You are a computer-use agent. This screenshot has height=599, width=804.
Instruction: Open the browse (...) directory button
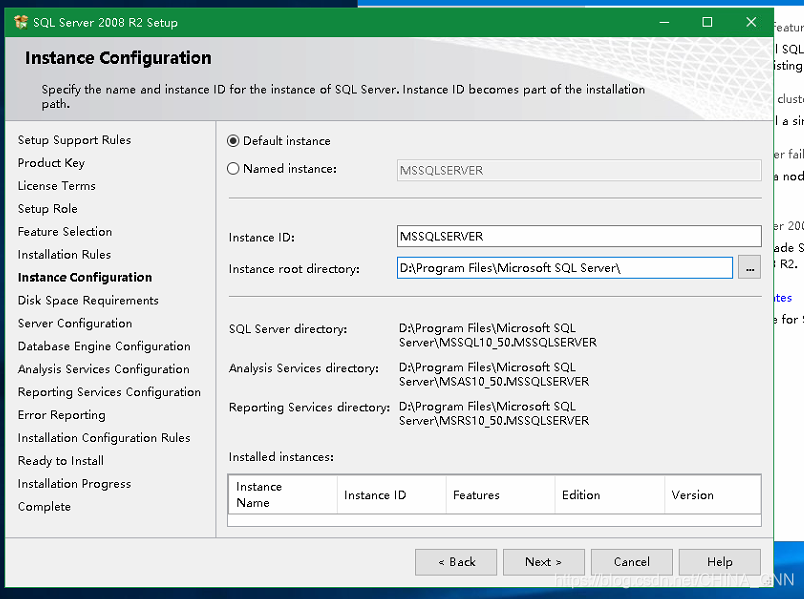(x=749, y=268)
